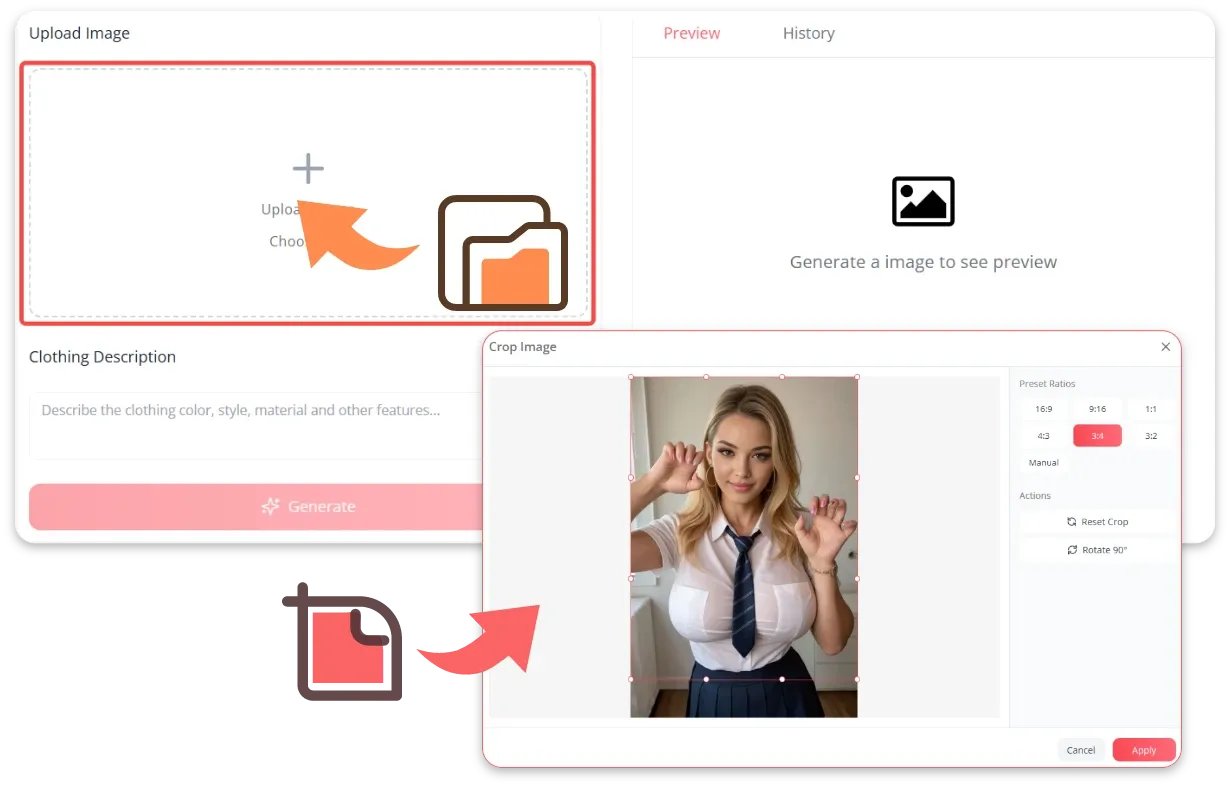Click the sparkle icon on the Generate button
1230x787 pixels.
pos(270,507)
